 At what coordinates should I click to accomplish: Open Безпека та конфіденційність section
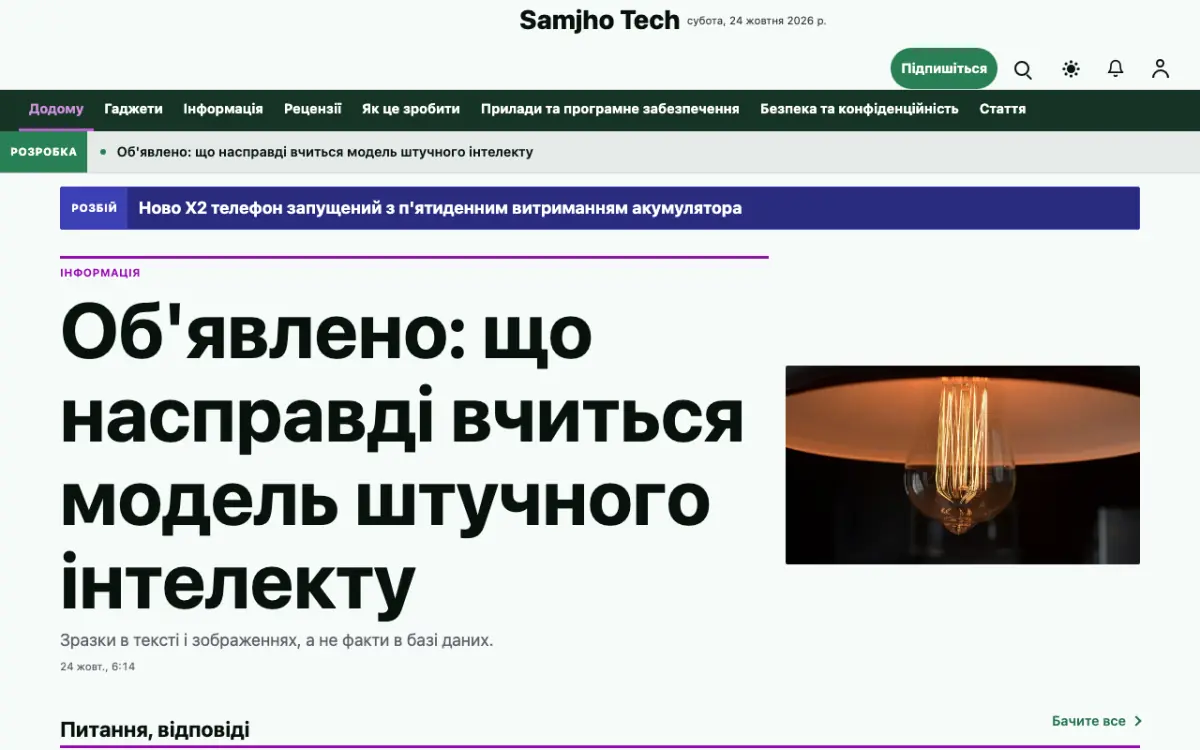coord(859,109)
